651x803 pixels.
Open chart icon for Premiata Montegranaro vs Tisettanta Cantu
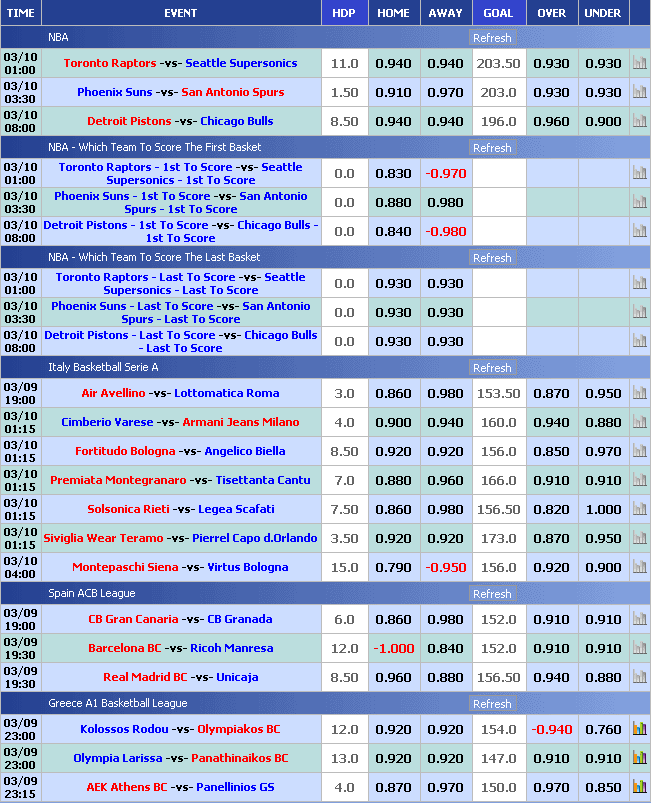click(639, 480)
